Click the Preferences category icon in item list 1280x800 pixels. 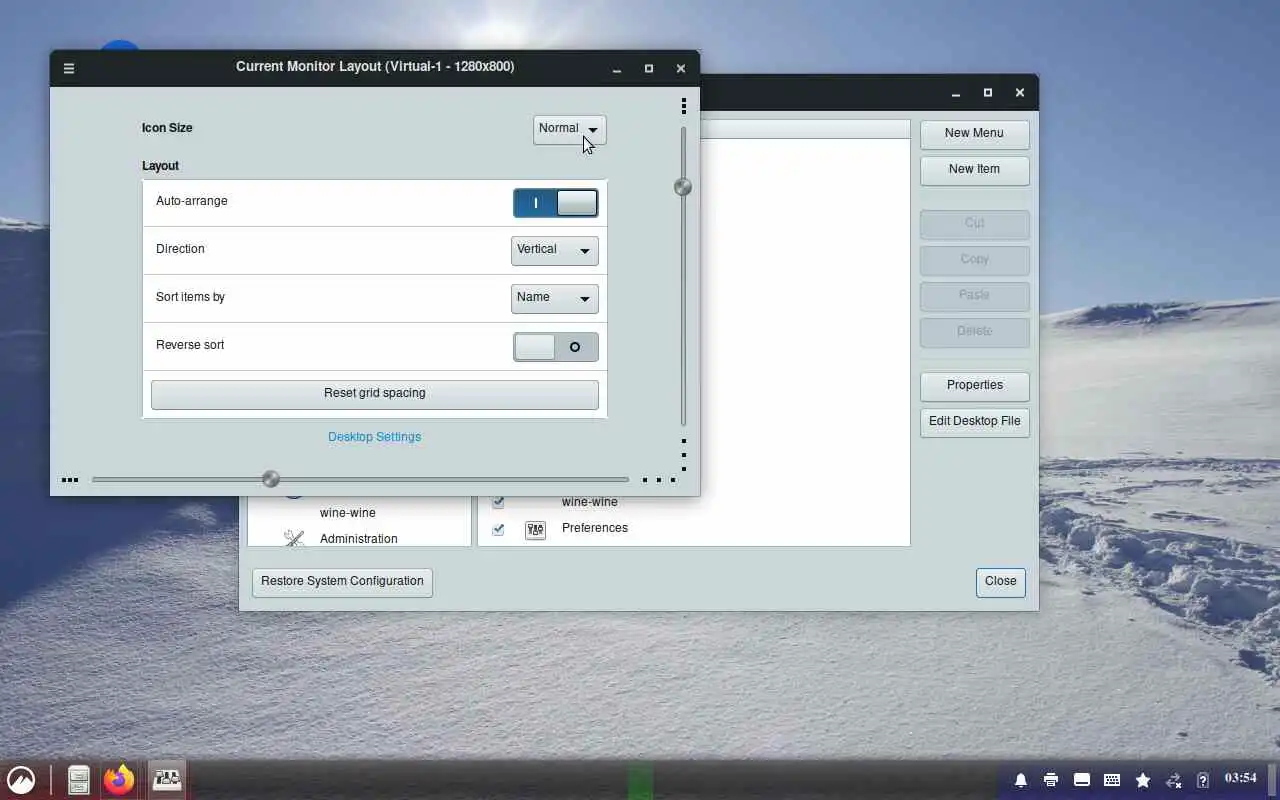(535, 529)
